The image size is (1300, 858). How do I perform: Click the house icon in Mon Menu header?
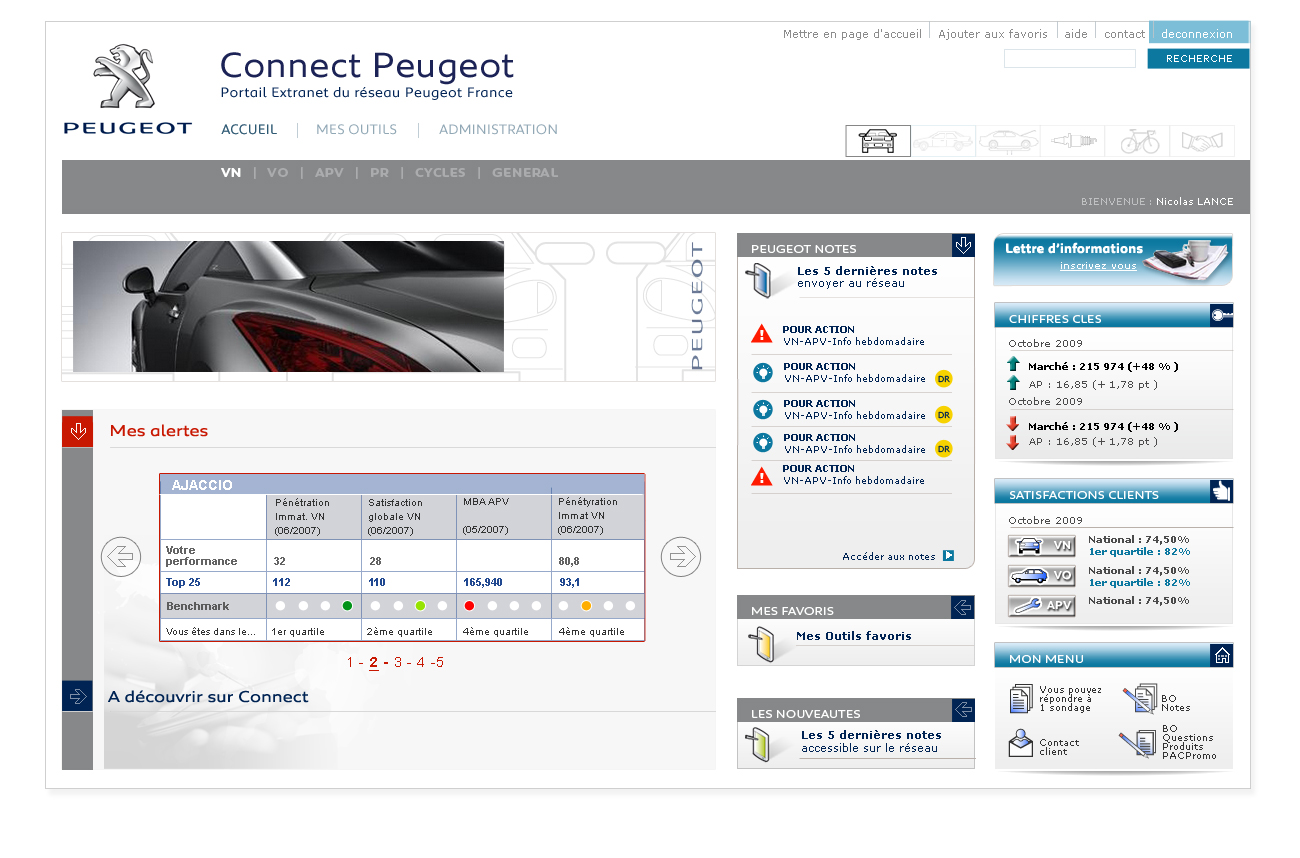pos(1221,656)
